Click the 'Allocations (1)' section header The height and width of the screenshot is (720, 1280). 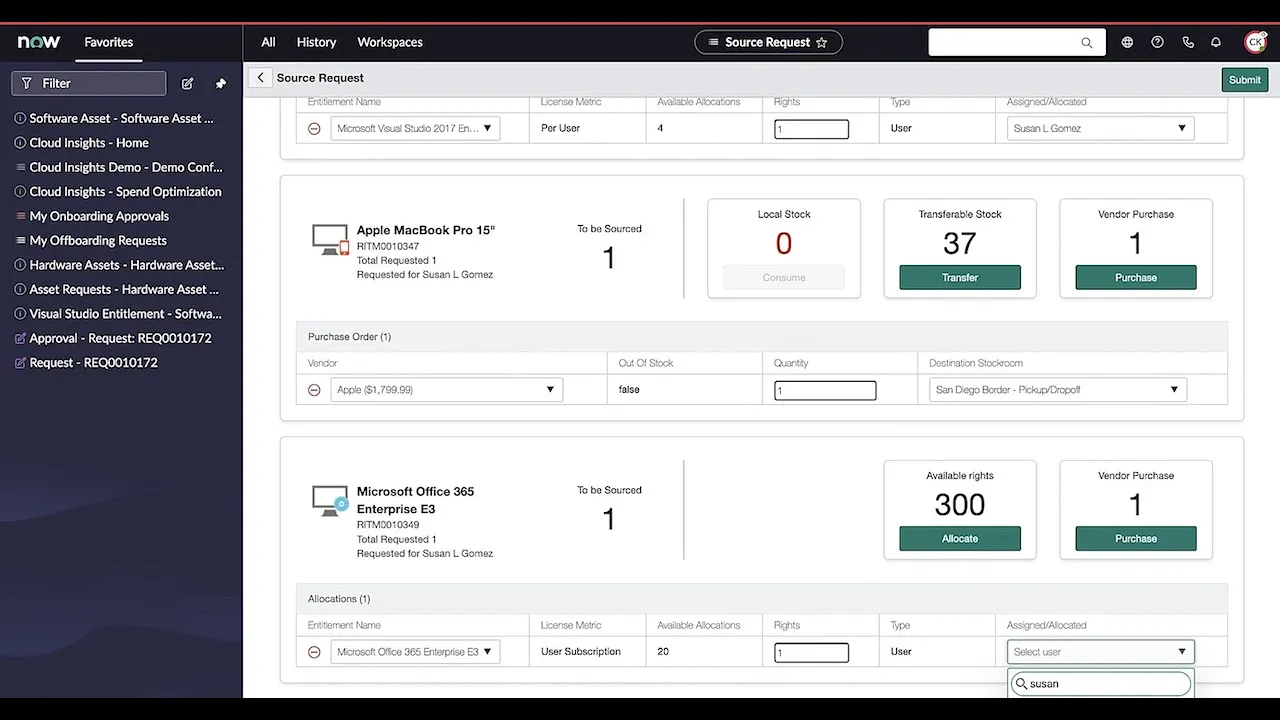[339, 599]
